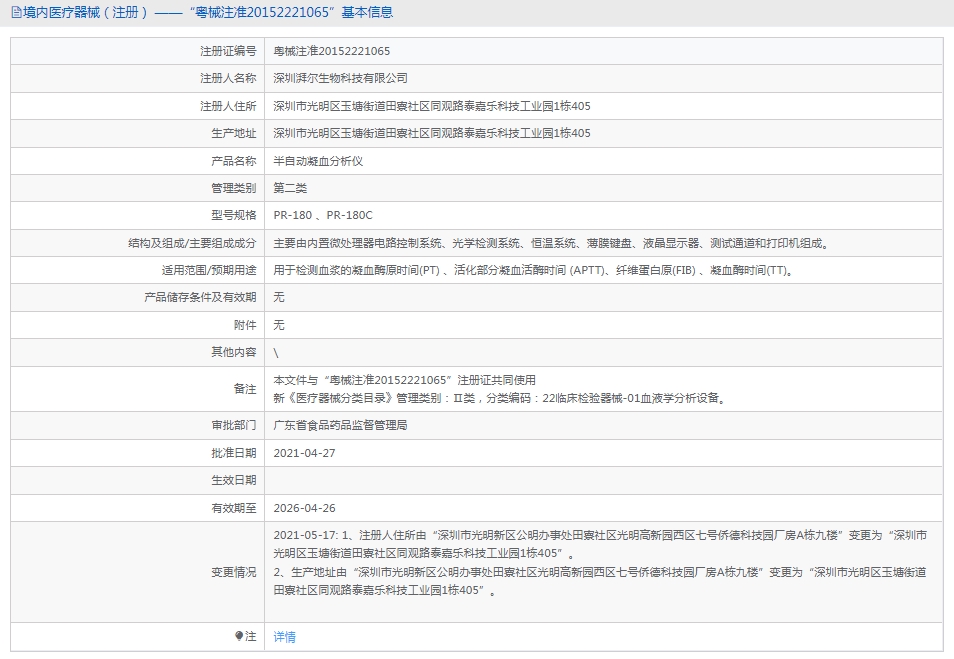The height and width of the screenshot is (659, 954).
Task: Click the 2021-05-17 change record first line
Action: 600,535
